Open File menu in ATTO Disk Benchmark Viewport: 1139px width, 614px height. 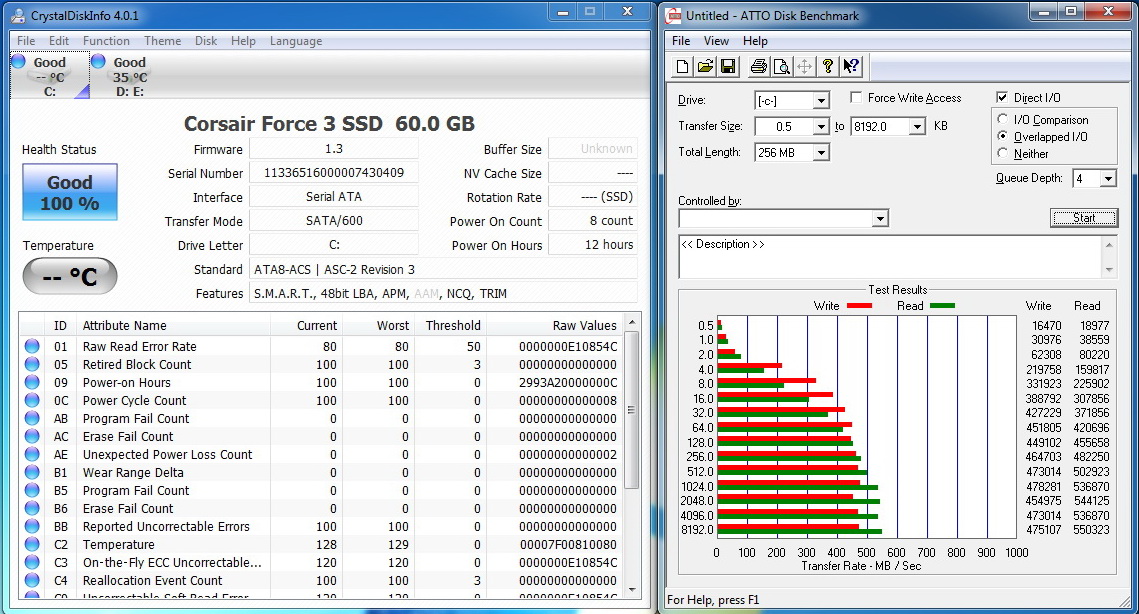pyautogui.click(x=681, y=41)
